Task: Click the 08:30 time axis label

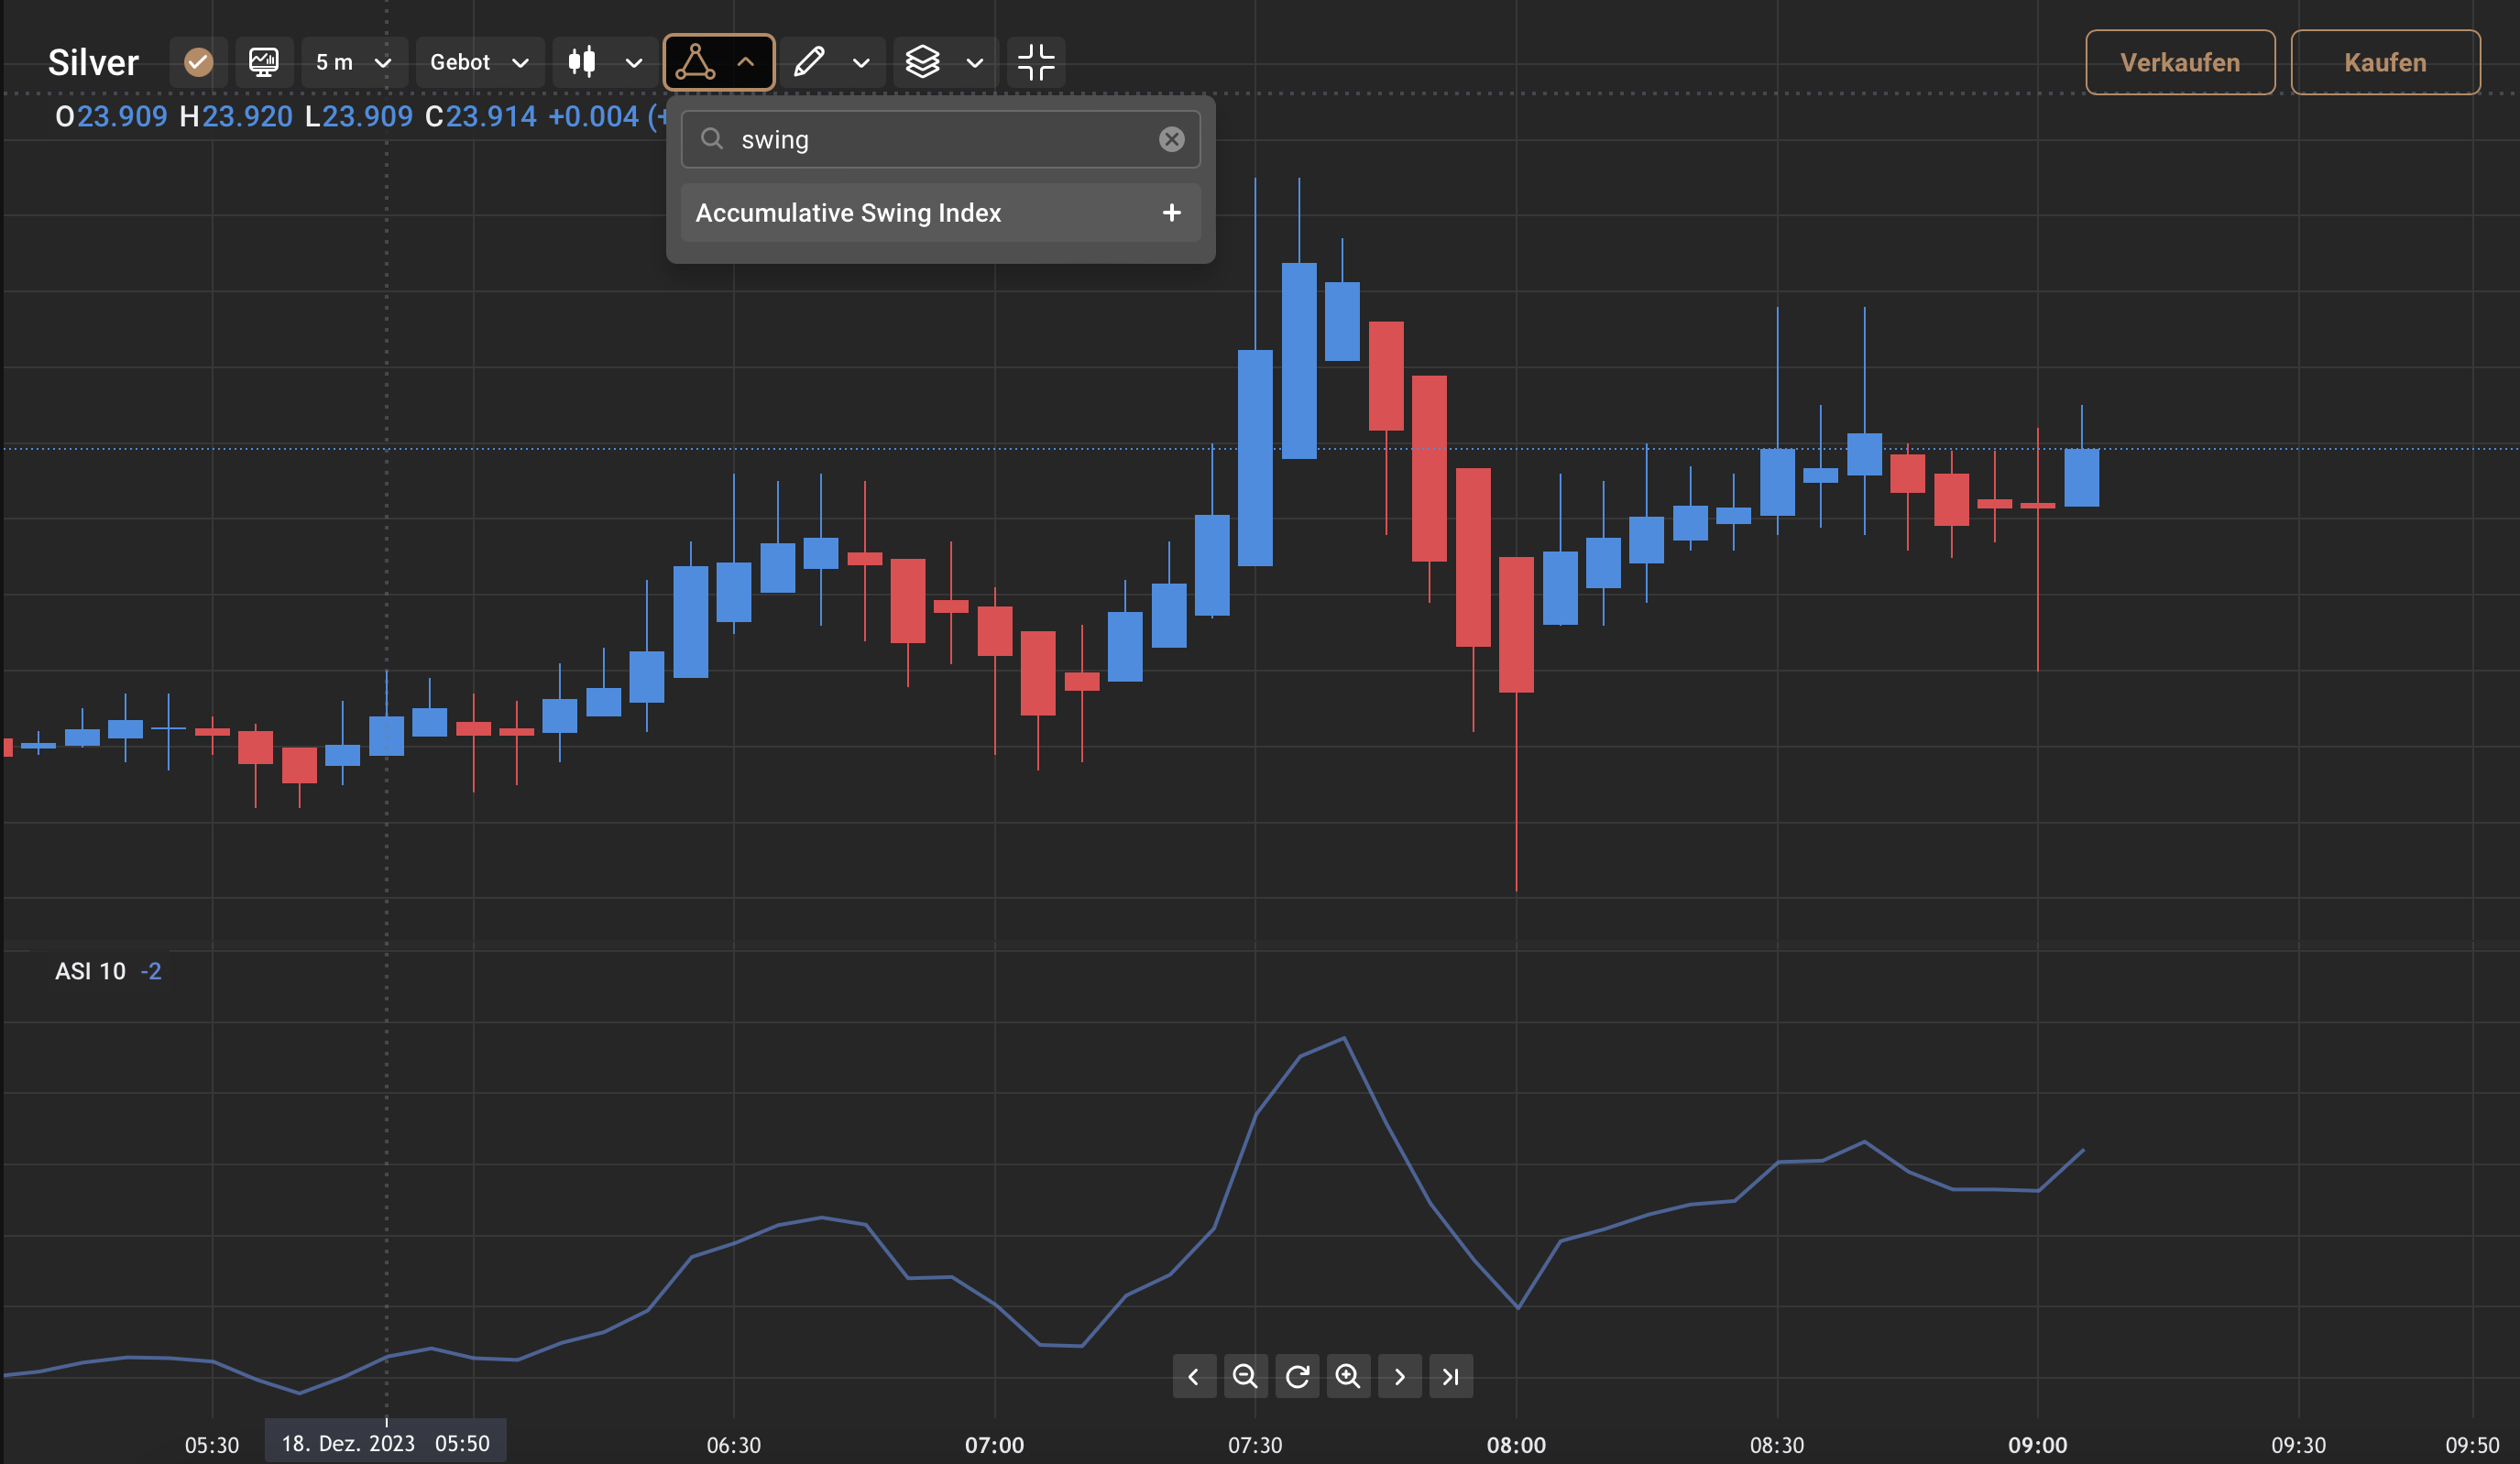Action: point(1777,1445)
